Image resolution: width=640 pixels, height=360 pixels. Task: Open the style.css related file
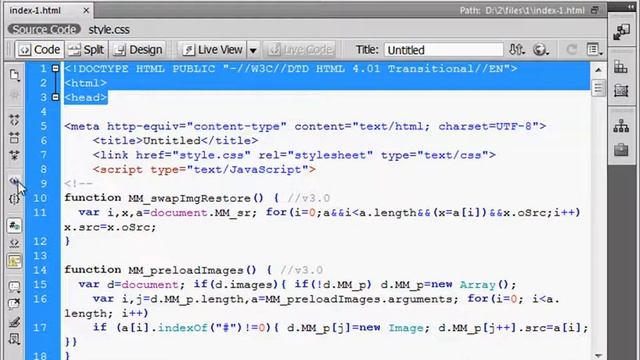tap(109, 29)
